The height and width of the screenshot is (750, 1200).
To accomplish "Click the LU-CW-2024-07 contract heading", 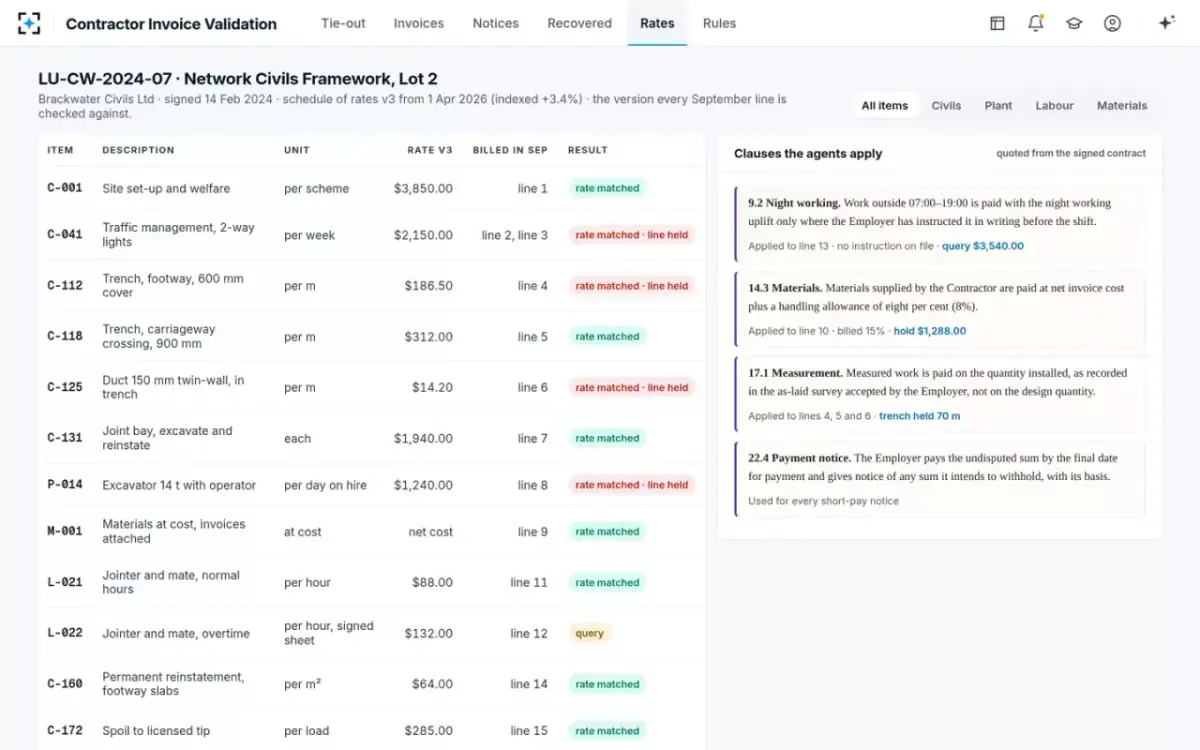I will pyautogui.click(x=238, y=78).
